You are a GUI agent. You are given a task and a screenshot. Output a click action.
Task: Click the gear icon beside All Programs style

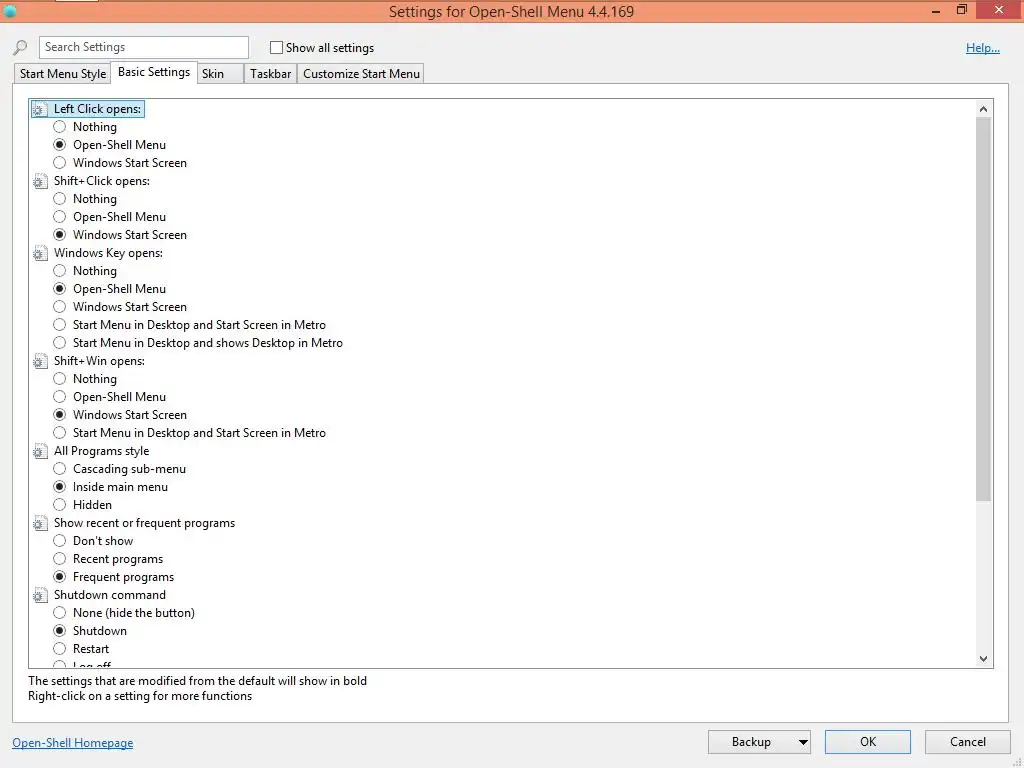click(x=40, y=451)
